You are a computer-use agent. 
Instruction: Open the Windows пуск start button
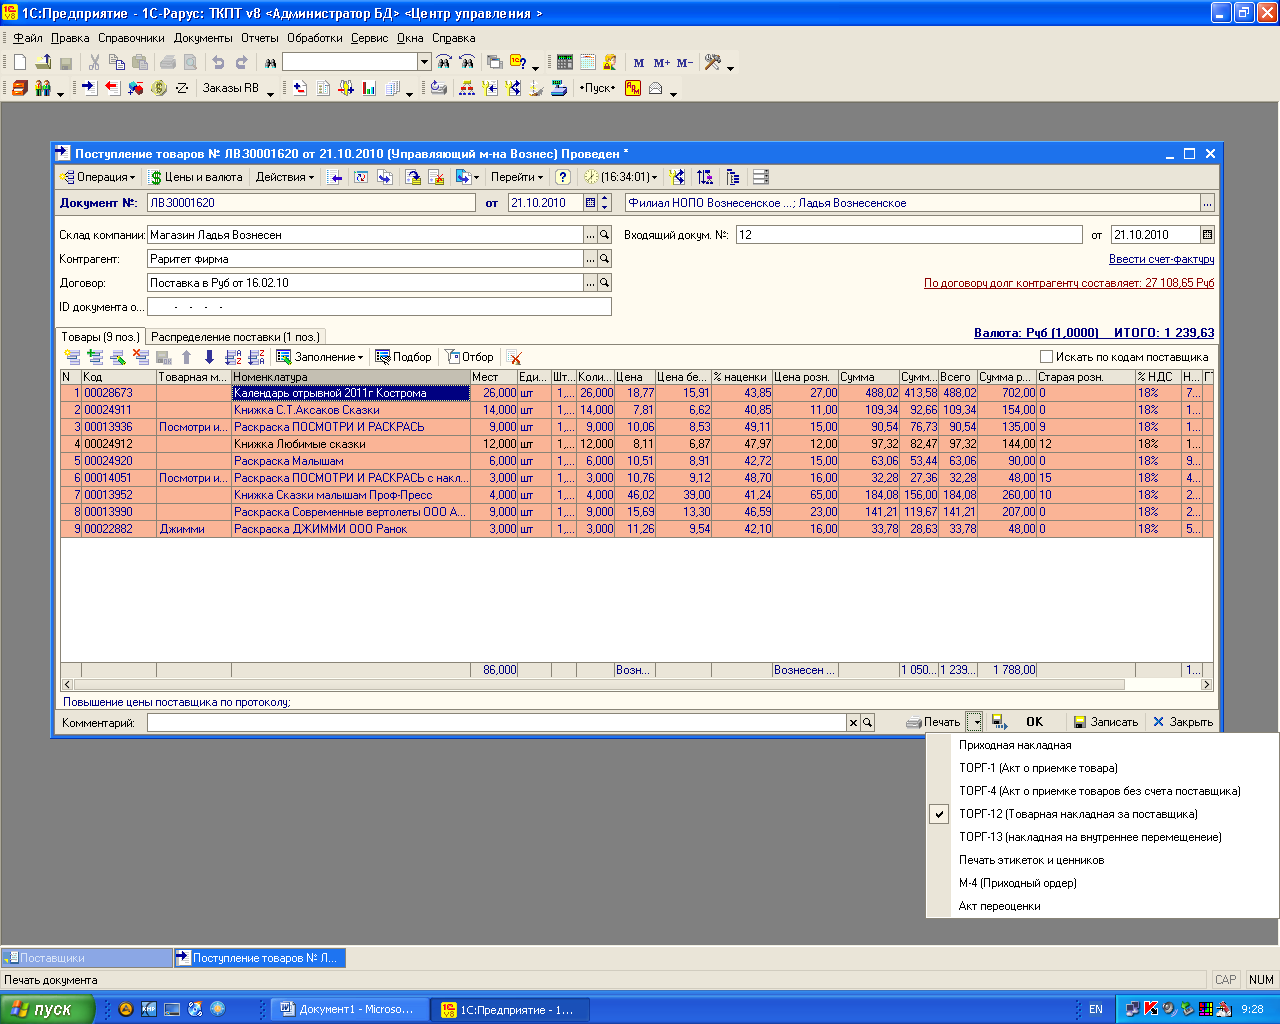[47, 1009]
